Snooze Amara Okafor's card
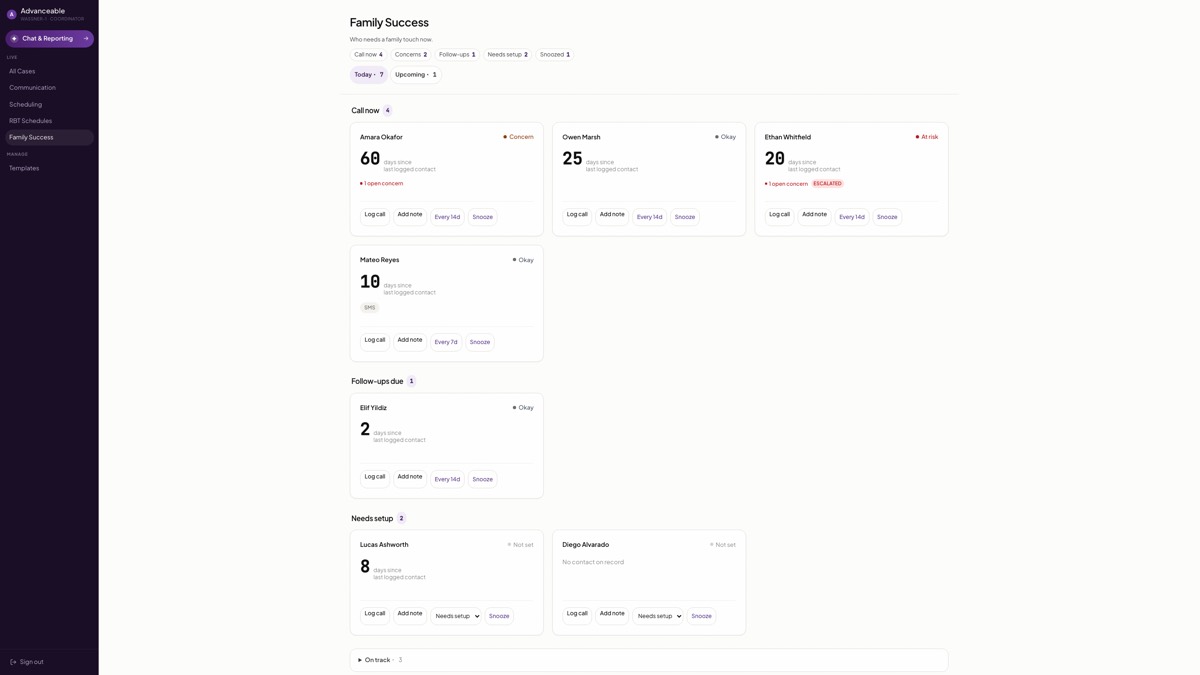This screenshot has width=1200, height=675. point(483,217)
